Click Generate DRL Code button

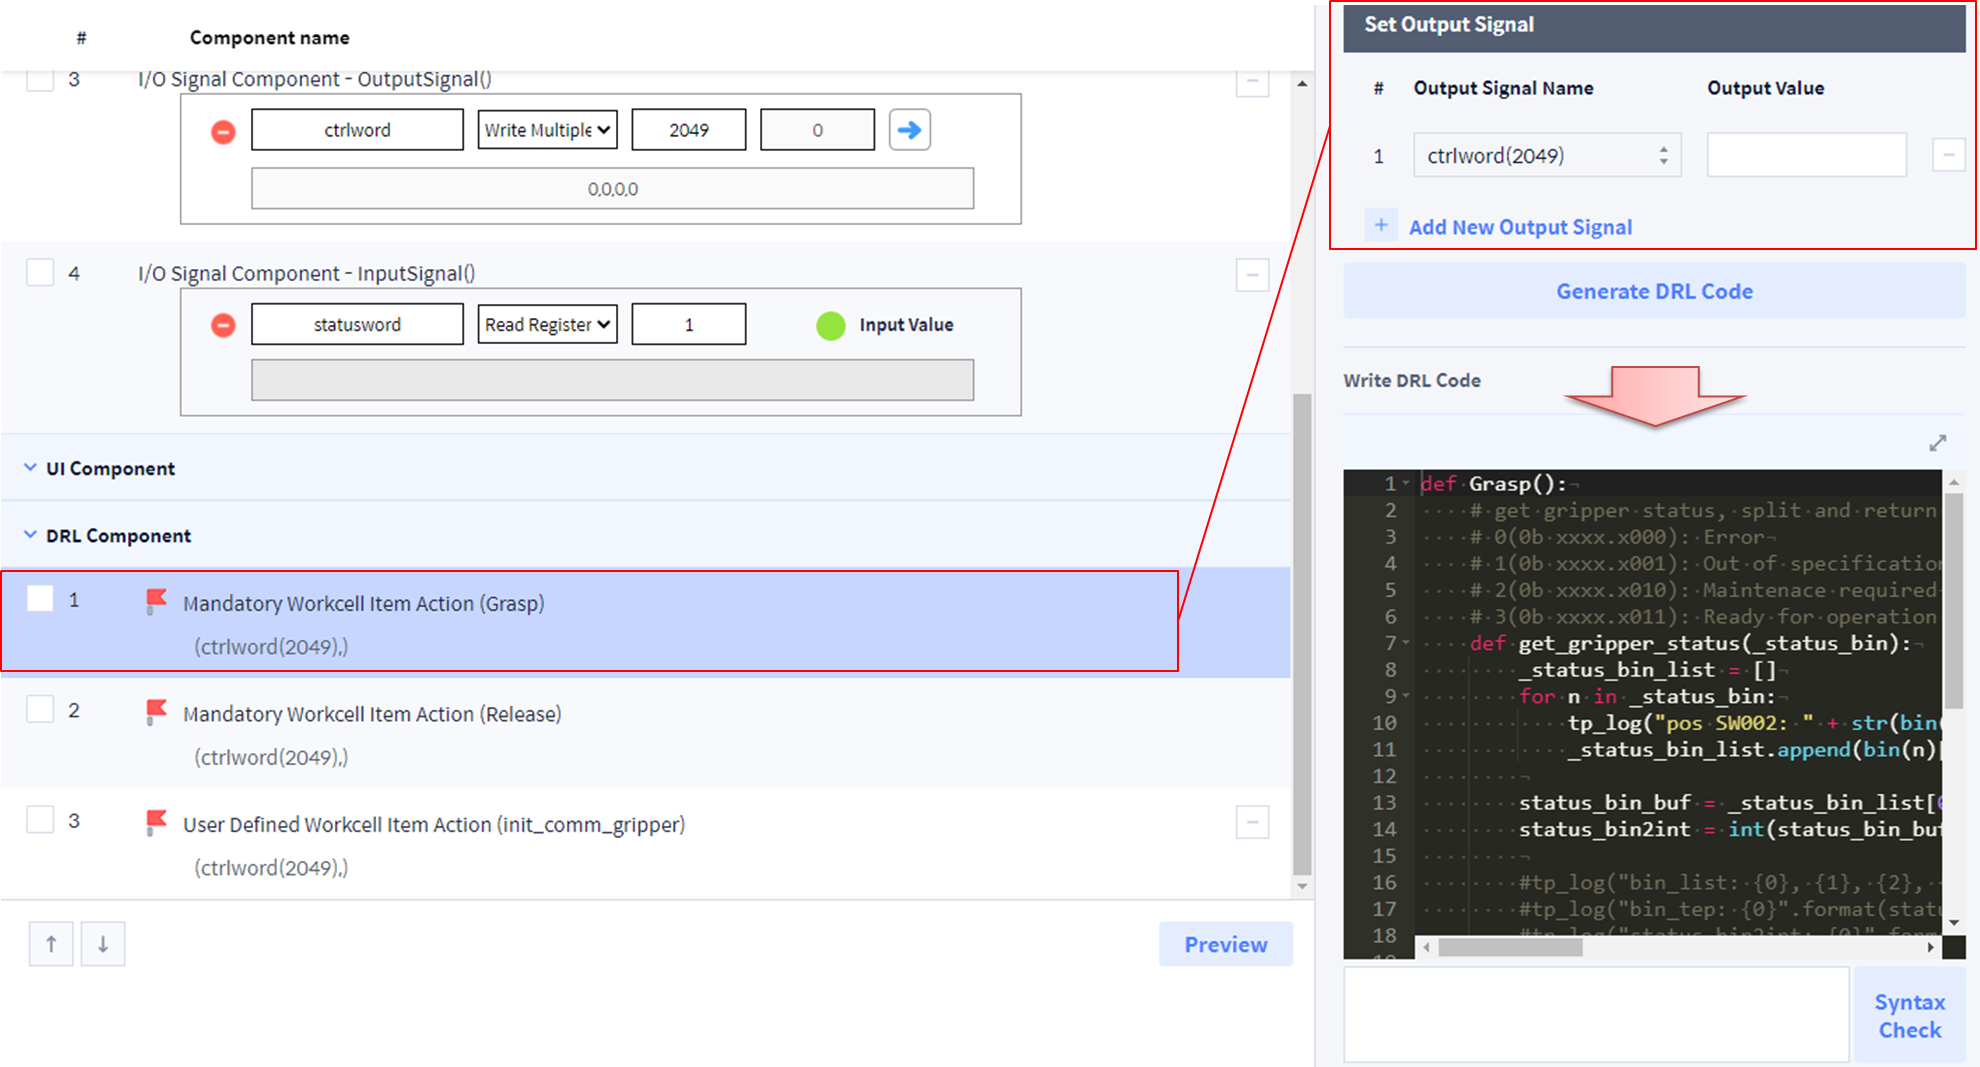[x=1653, y=291]
